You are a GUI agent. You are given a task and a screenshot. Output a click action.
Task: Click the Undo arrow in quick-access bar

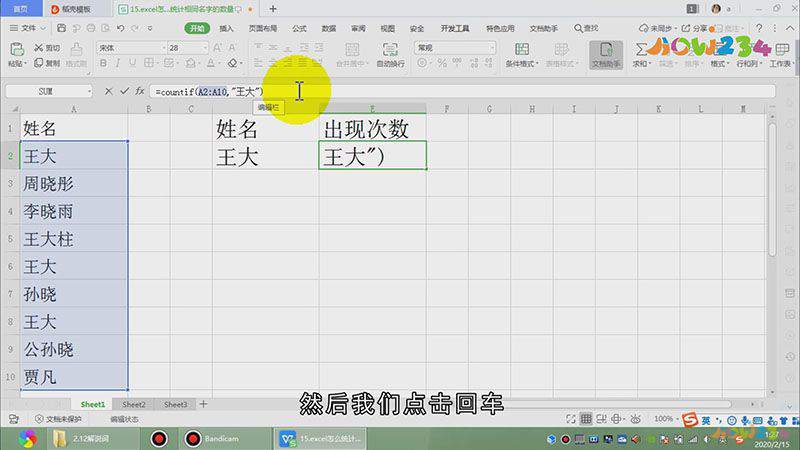[x=120, y=28]
